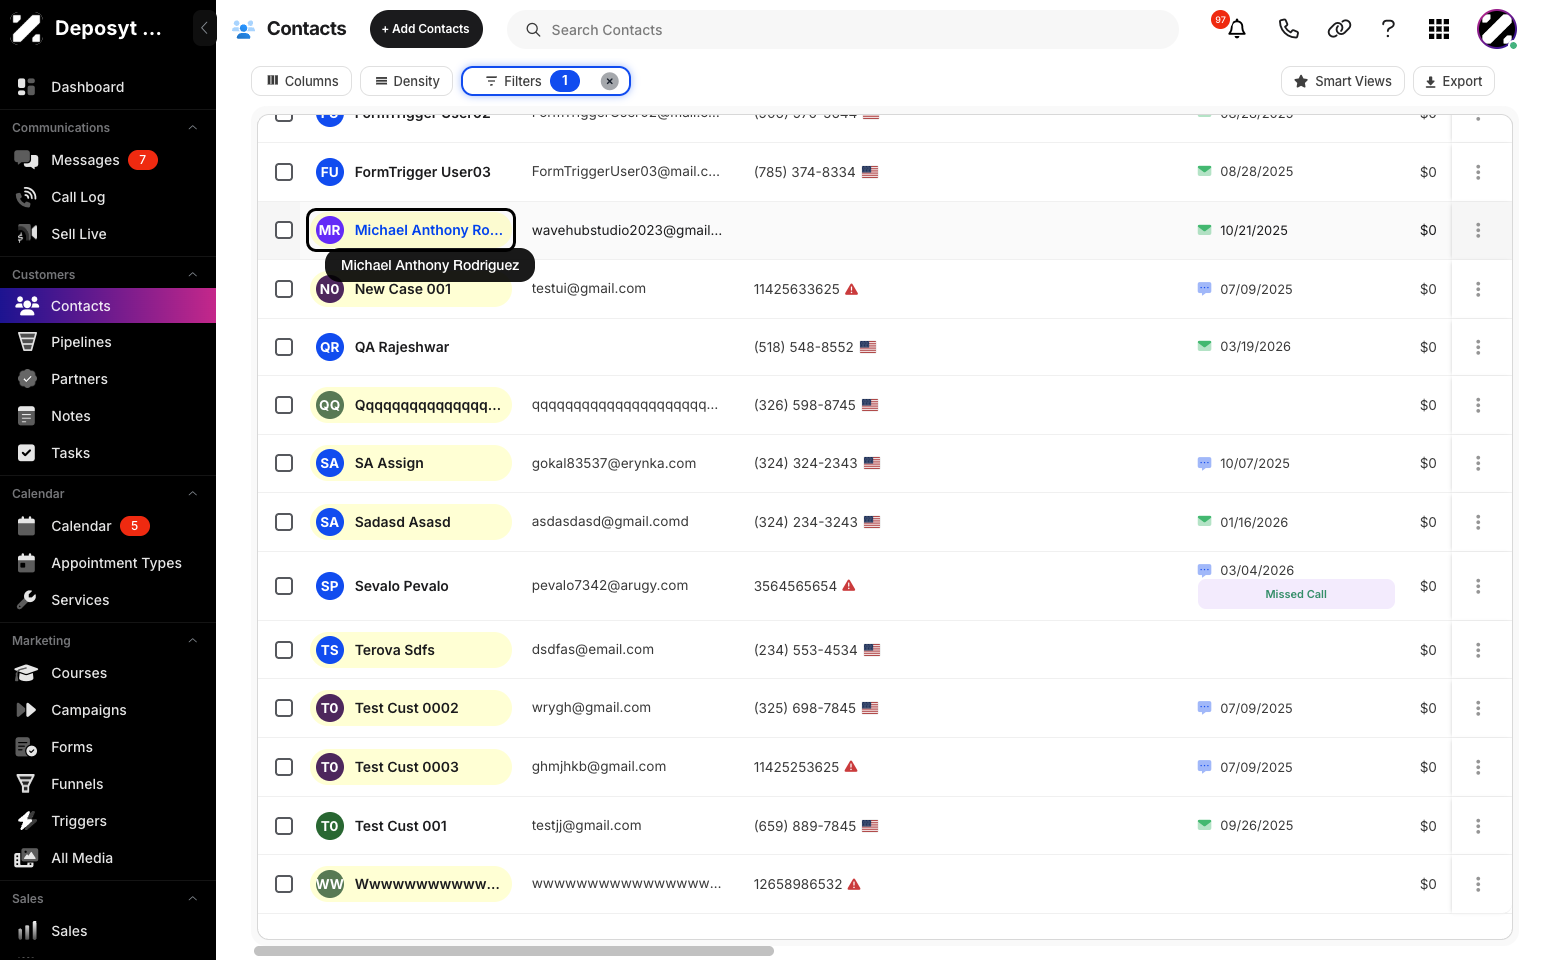Open the Density dropdown
This screenshot has width=1541, height=960.
407,81
